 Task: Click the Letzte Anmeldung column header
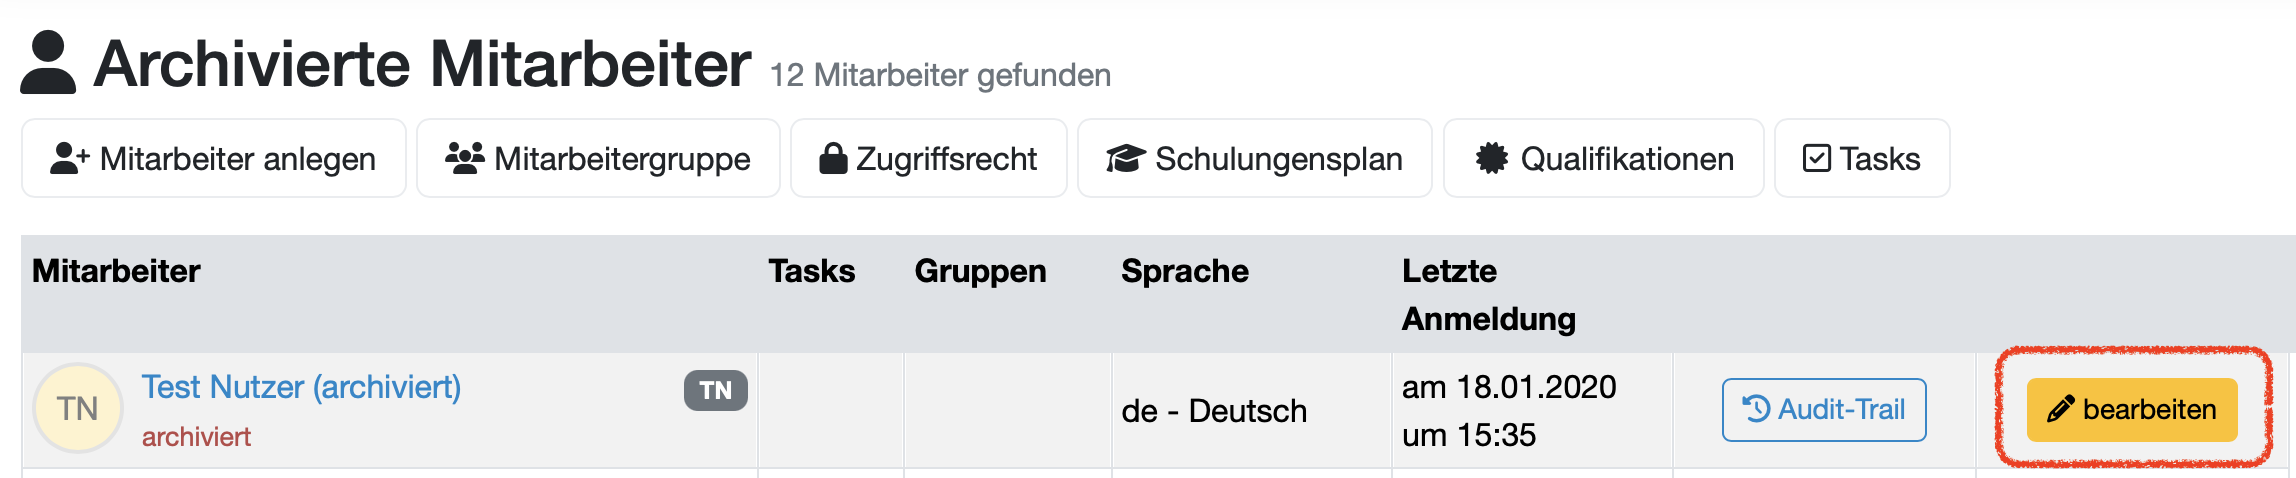tap(1487, 295)
